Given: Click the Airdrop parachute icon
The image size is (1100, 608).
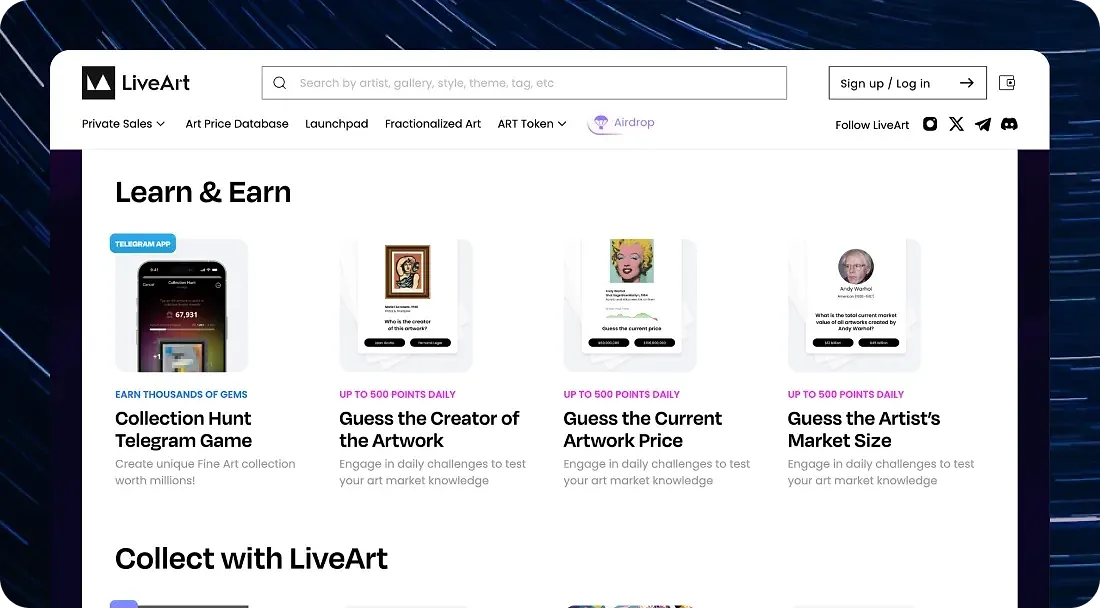Looking at the screenshot, I should 601,123.
